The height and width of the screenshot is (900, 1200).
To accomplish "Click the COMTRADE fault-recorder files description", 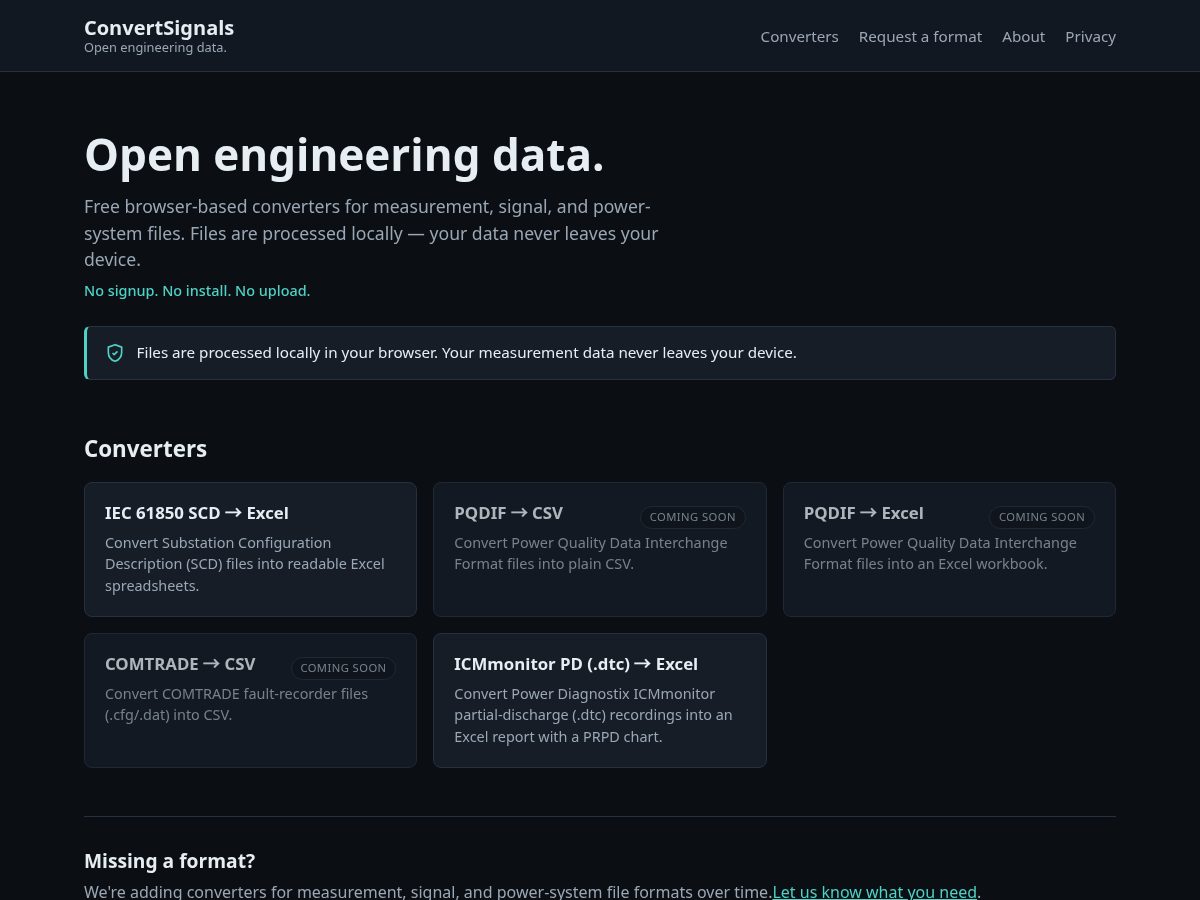I will tap(236, 704).
